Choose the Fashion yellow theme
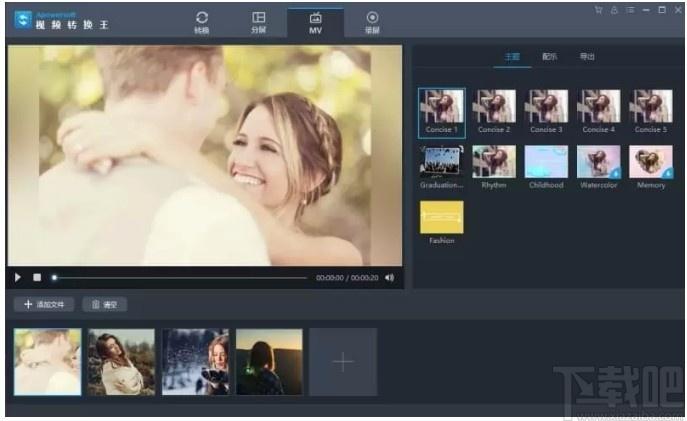The height and width of the screenshot is (421, 687). coord(442,223)
